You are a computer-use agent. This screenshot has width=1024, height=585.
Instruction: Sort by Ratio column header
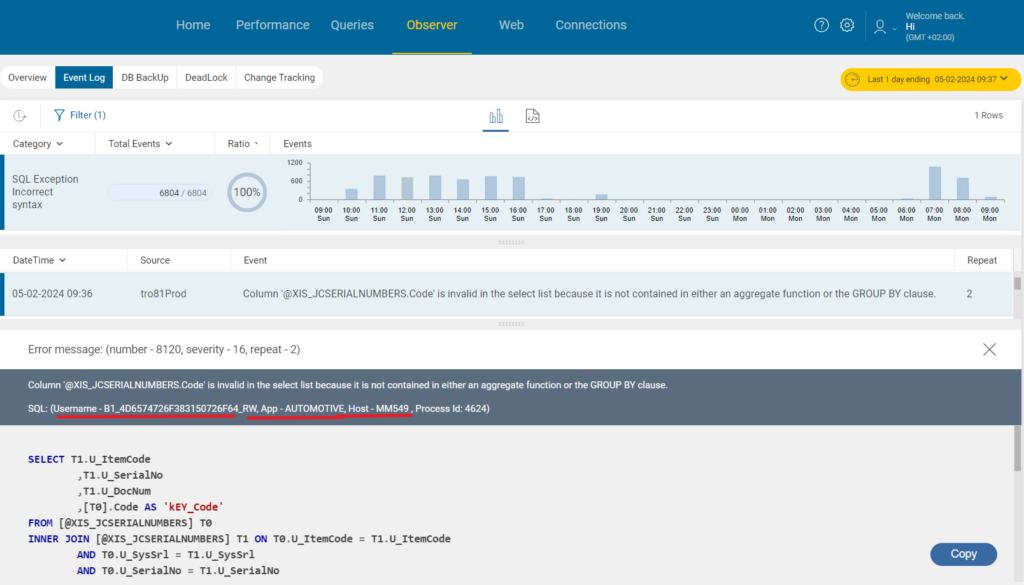click(x=242, y=144)
